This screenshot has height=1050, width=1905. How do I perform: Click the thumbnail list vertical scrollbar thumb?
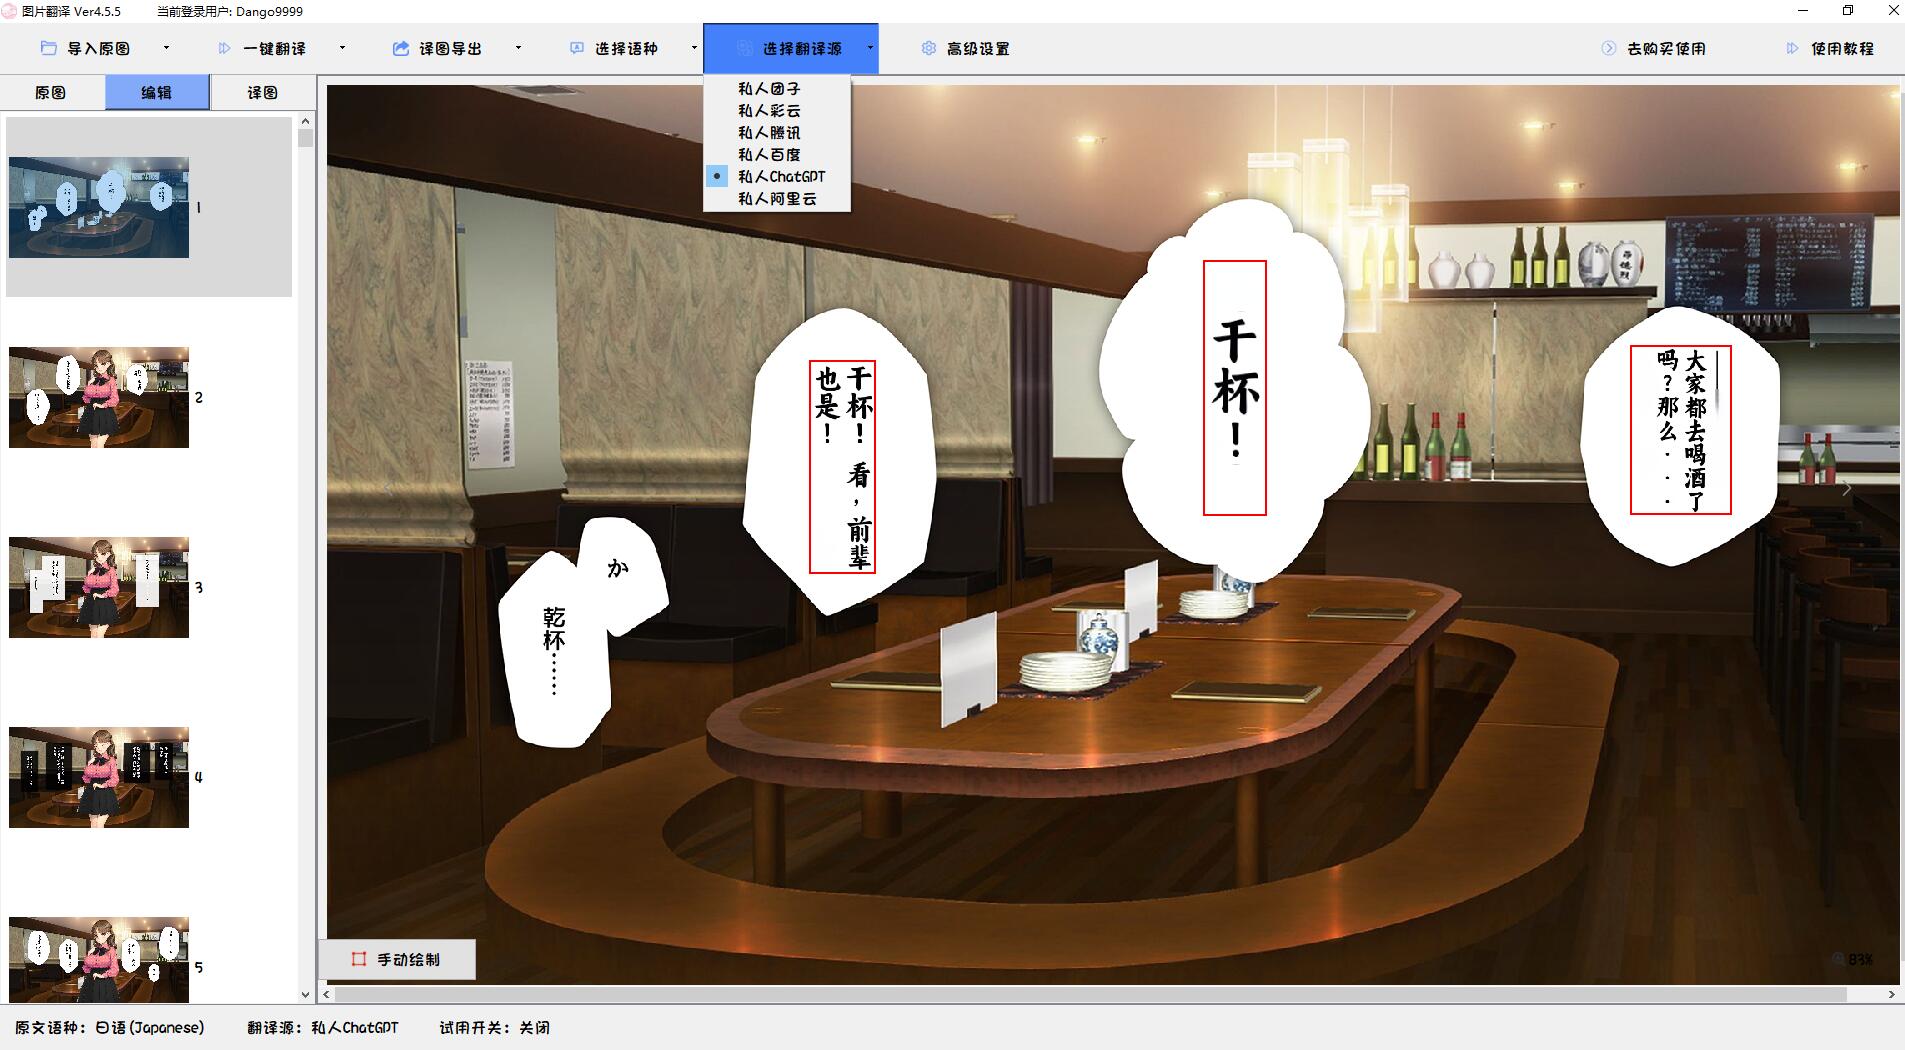point(306,138)
